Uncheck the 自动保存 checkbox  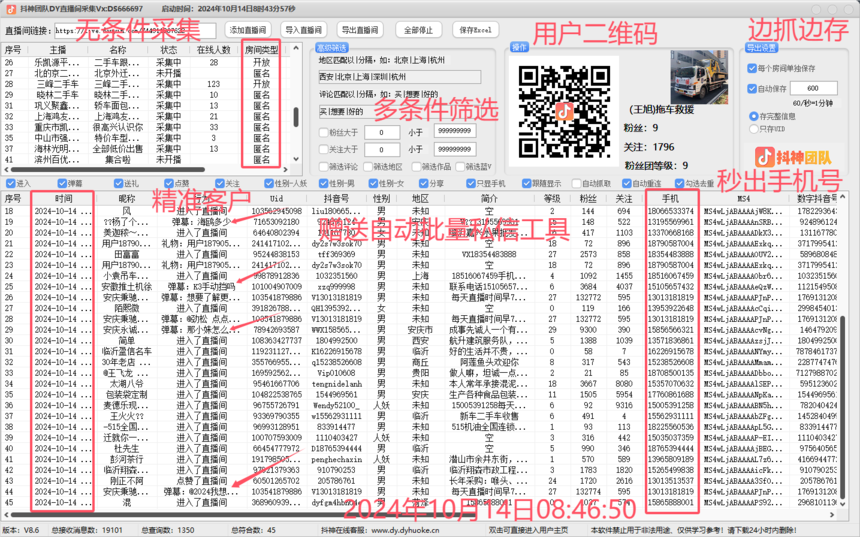pyautogui.click(x=751, y=89)
